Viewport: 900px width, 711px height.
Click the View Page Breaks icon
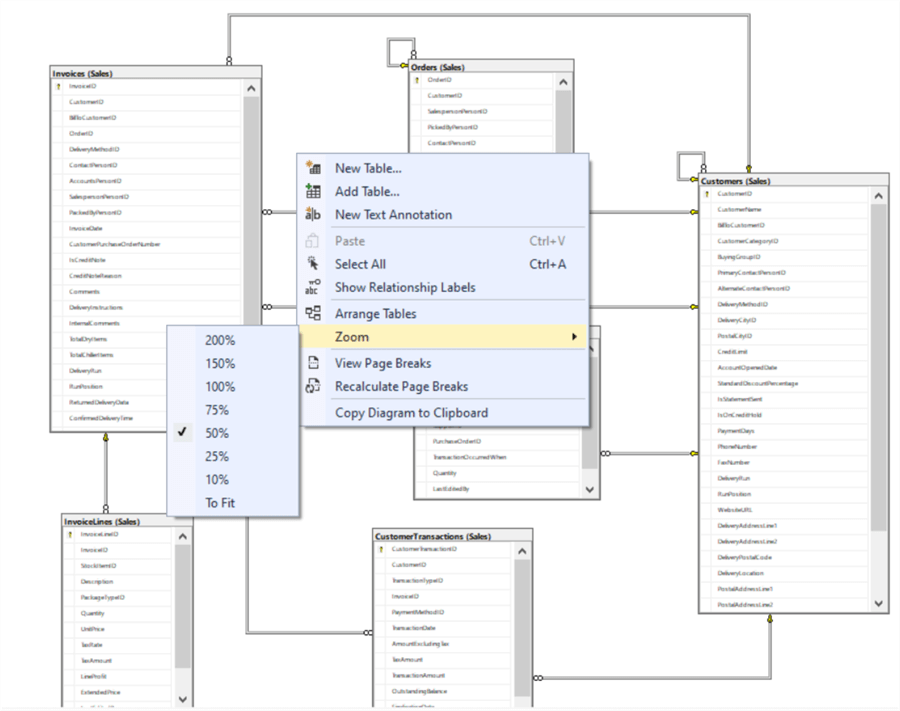[x=313, y=362]
